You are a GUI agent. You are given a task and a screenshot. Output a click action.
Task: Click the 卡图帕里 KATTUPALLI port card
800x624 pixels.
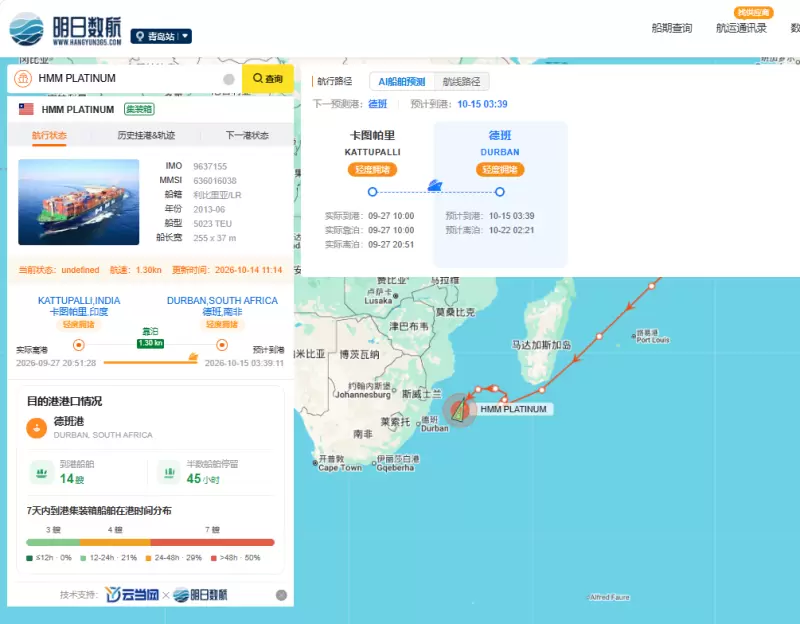372,194
